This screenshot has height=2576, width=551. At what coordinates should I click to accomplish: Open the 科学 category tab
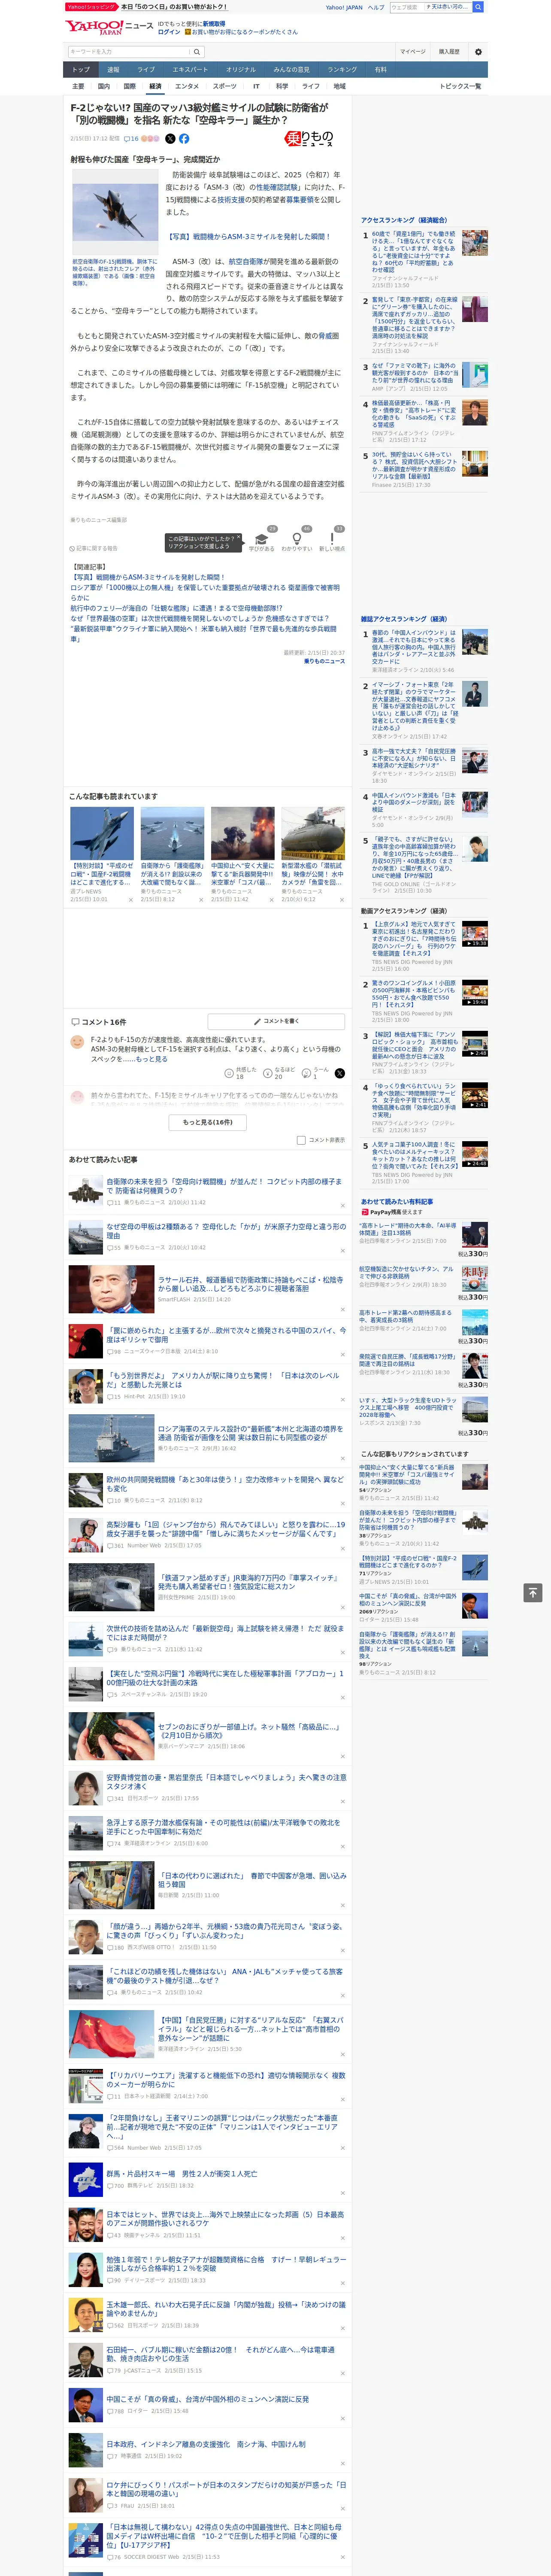(283, 86)
